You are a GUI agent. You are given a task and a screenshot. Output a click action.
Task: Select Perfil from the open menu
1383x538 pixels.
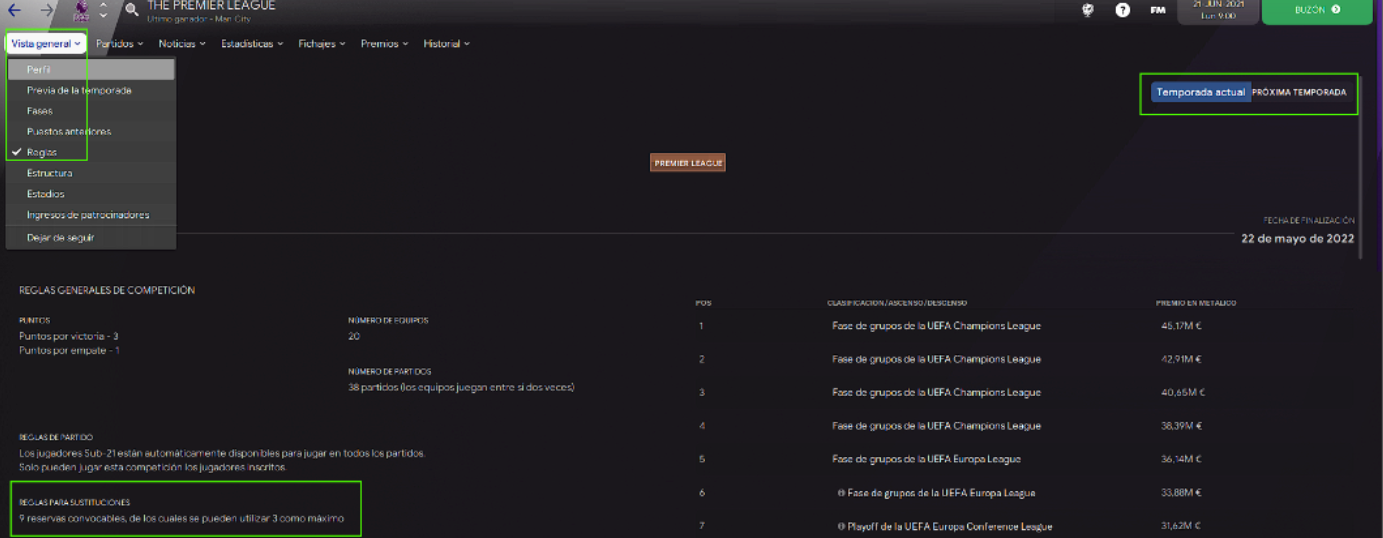pos(91,70)
